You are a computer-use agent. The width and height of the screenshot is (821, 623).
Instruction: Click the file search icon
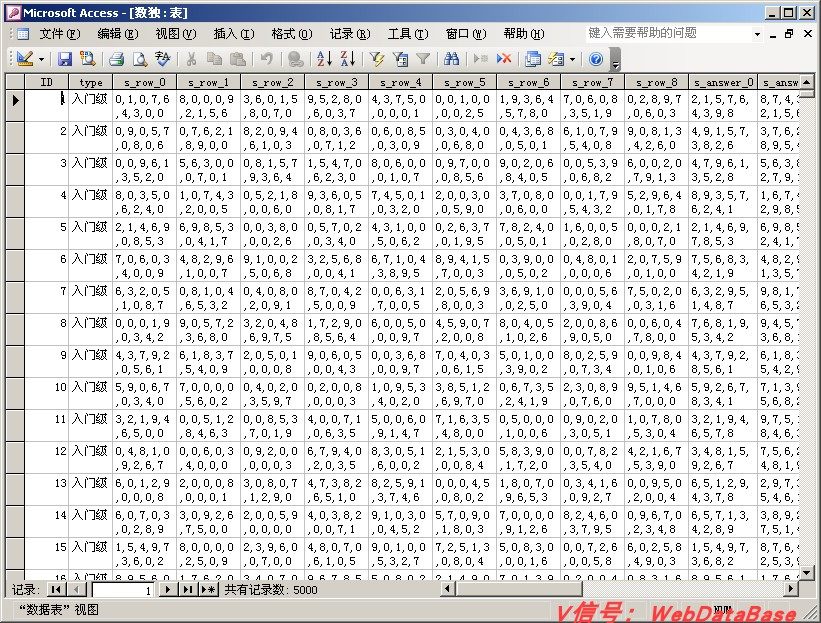87,59
